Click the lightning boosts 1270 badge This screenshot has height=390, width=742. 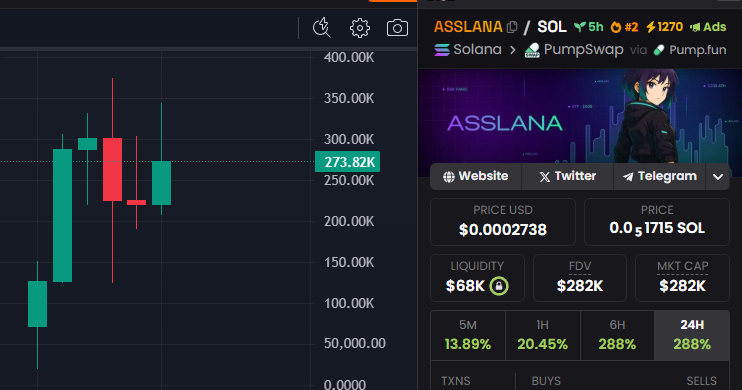pos(664,27)
